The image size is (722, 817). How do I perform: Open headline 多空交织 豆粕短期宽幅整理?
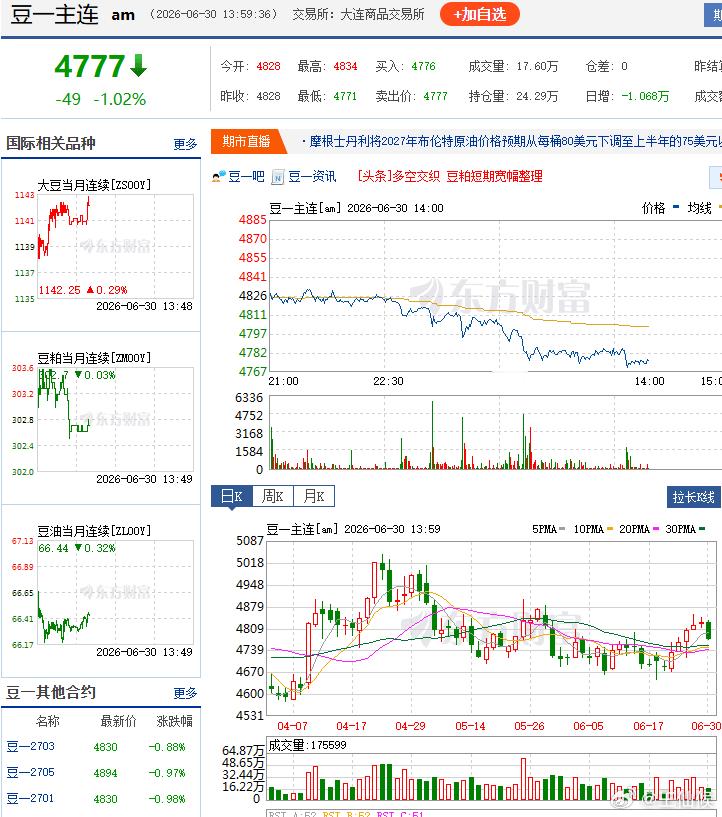(451, 177)
